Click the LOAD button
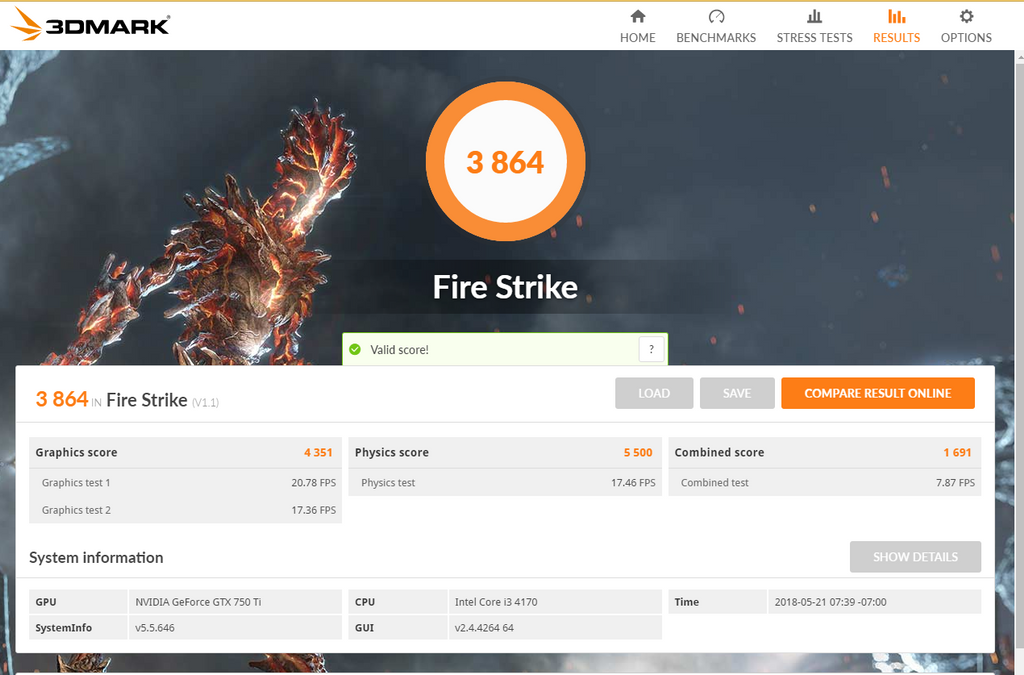The height and width of the screenshot is (675, 1024). [x=654, y=393]
